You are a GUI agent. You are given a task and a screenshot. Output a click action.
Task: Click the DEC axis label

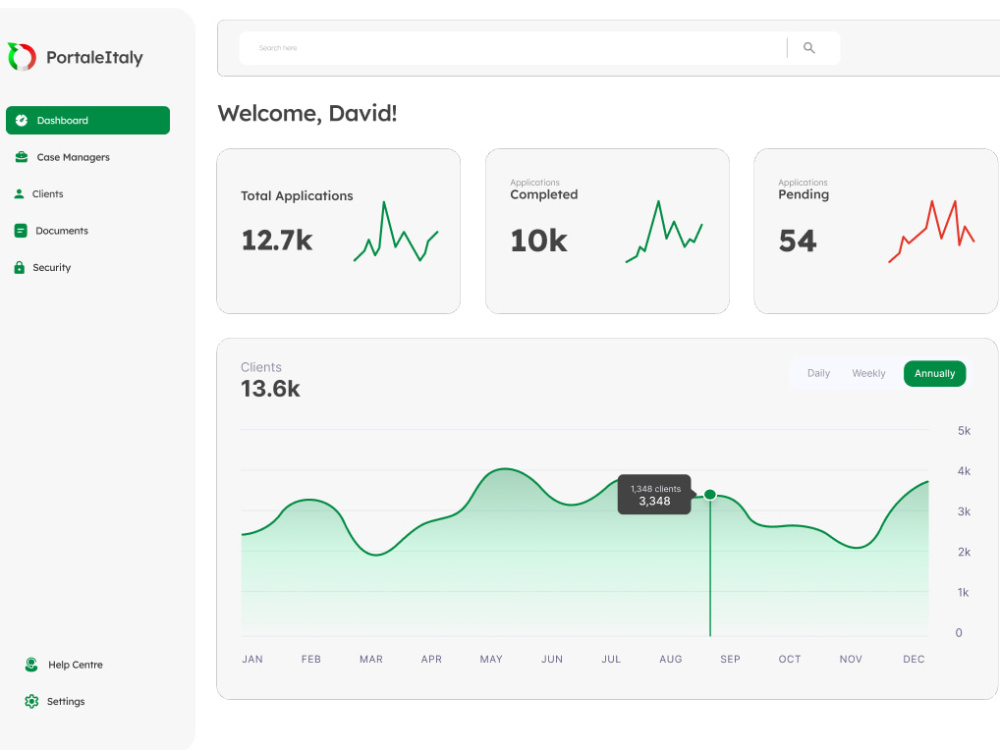click(914, 659)
